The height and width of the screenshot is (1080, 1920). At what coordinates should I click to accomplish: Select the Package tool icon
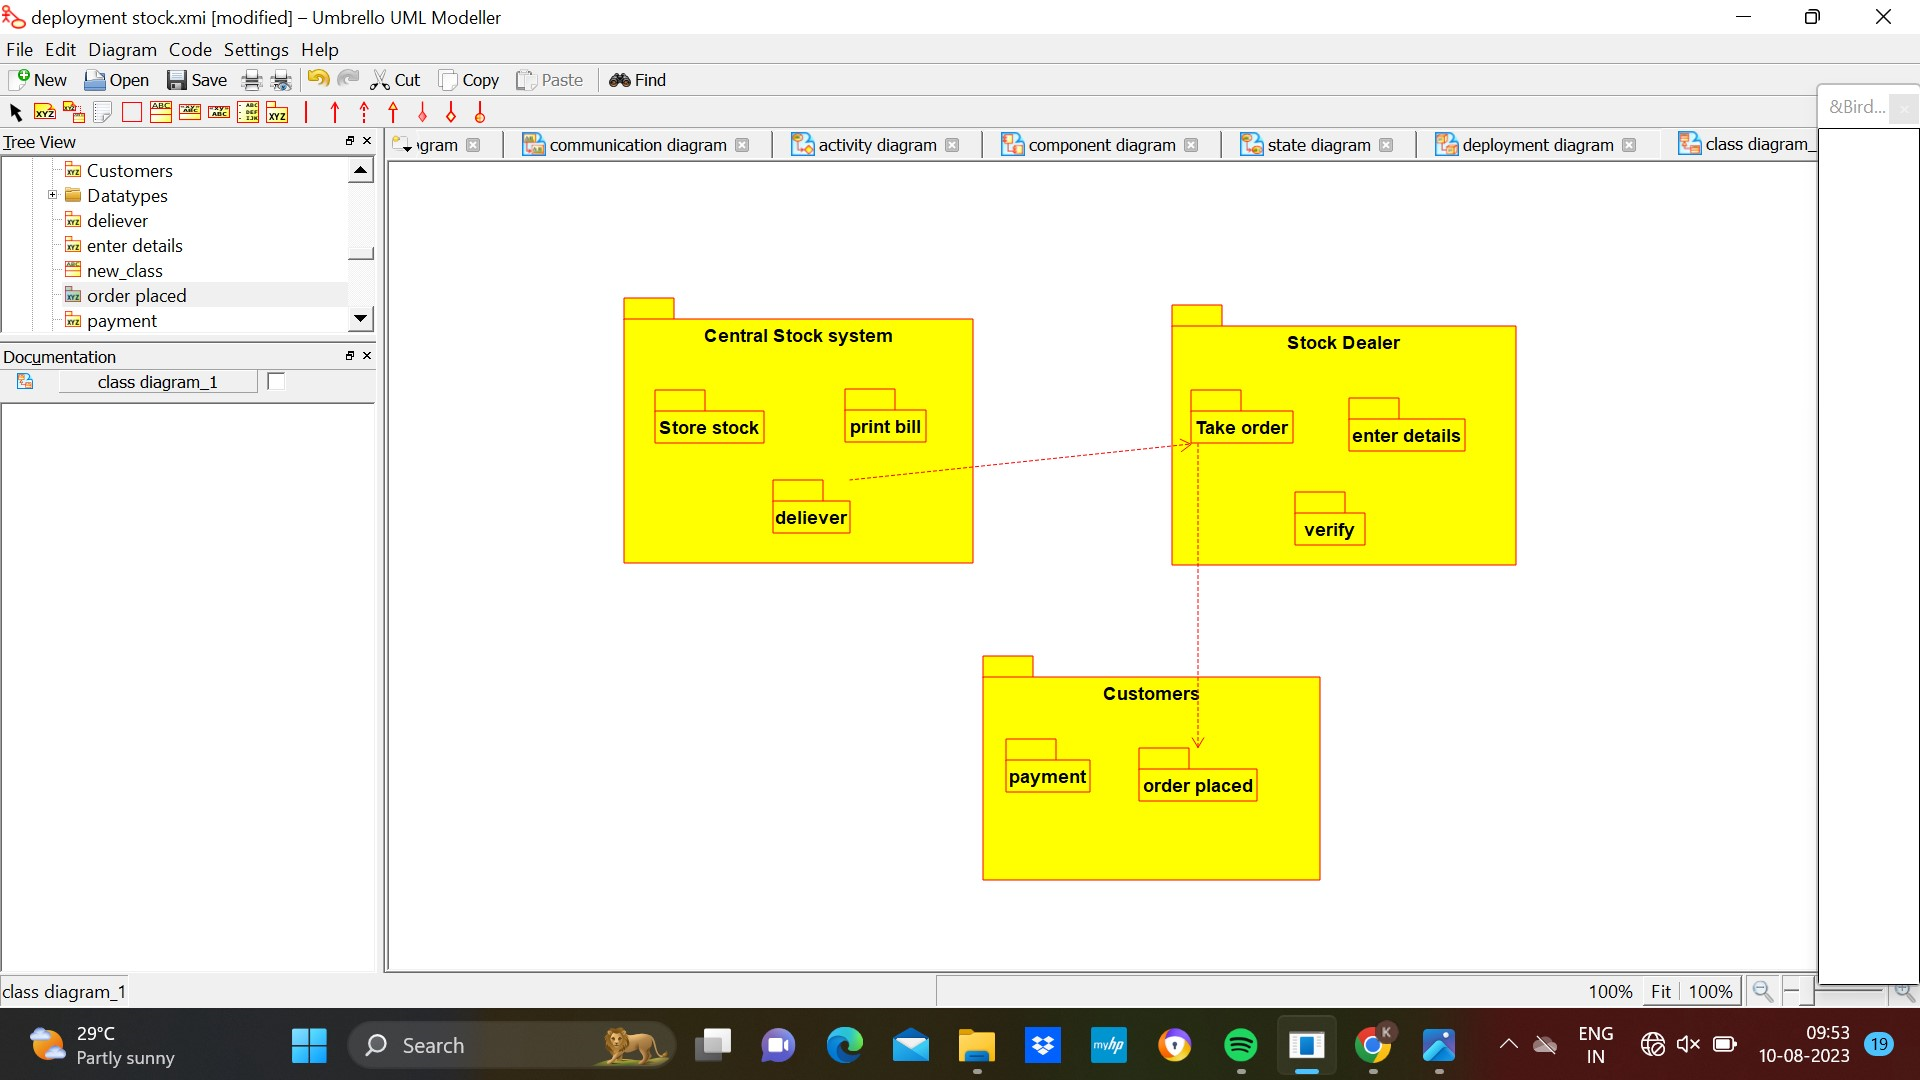click(277, 112)
